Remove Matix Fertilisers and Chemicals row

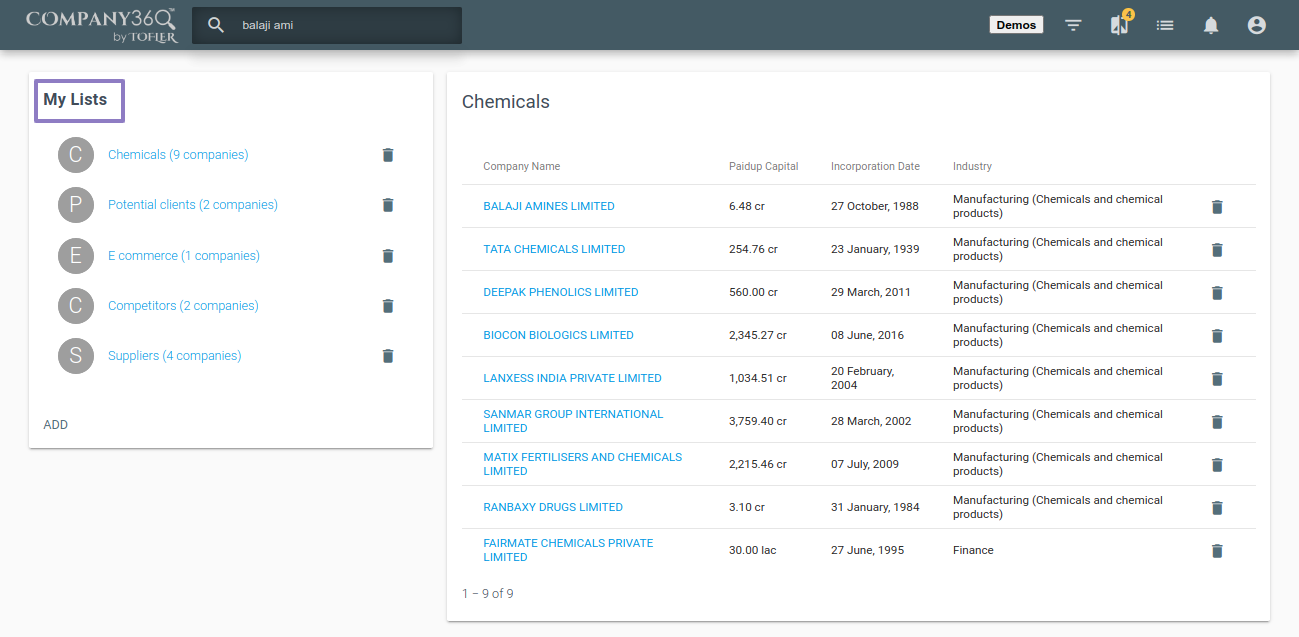(x=1217, y=465)
